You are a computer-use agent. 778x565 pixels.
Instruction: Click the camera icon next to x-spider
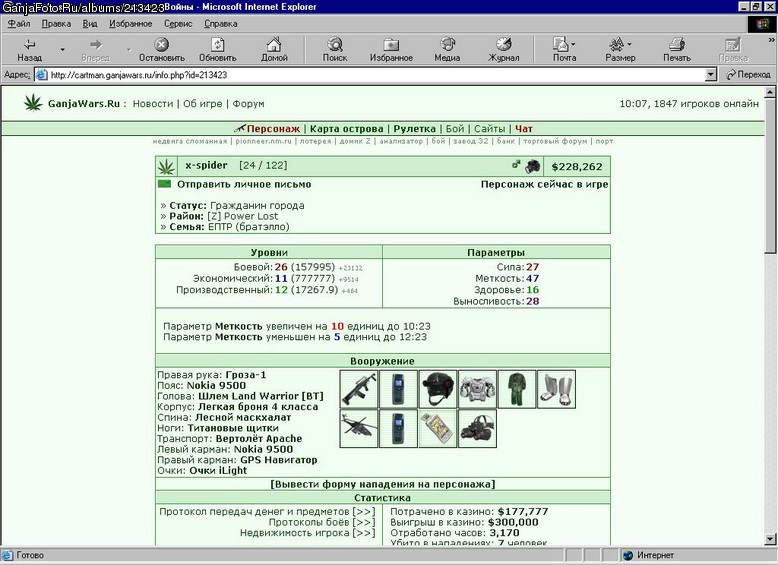[533, 166]
